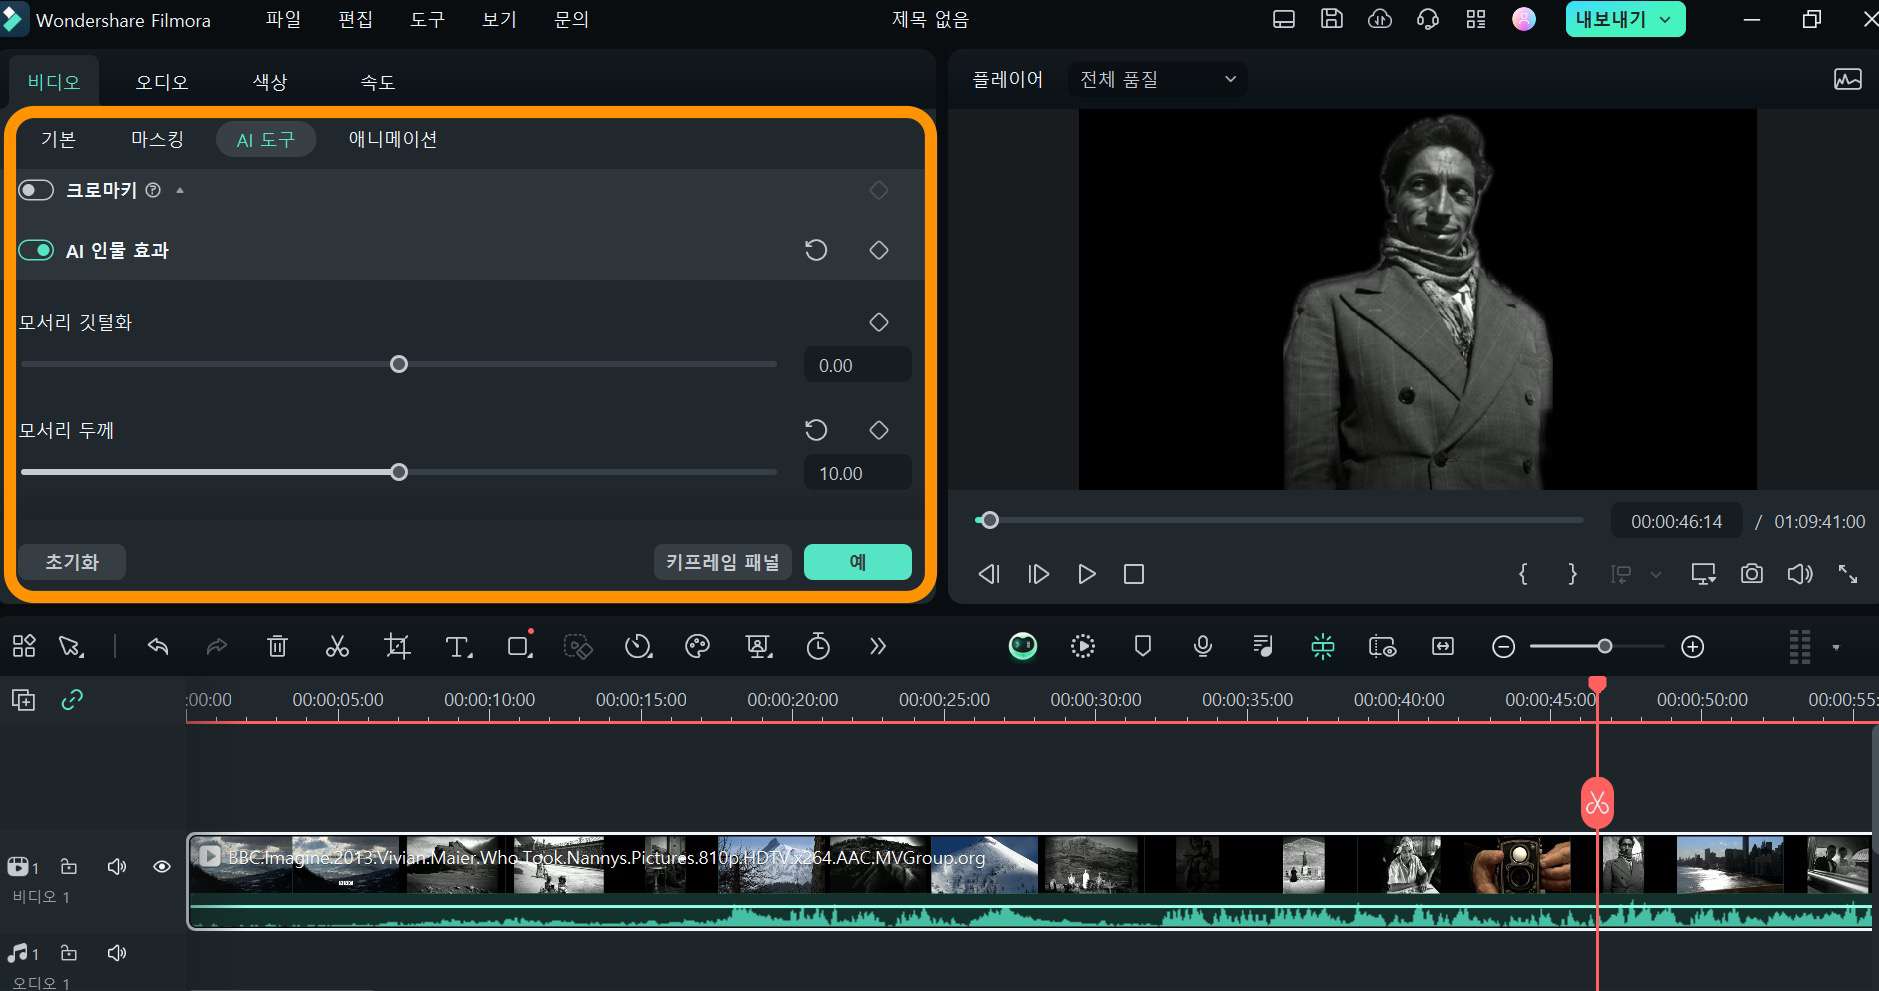The width and height of the screenshot is (1879, 991).
Task: Click the voiceover microphone icon
Action: 1203,647
